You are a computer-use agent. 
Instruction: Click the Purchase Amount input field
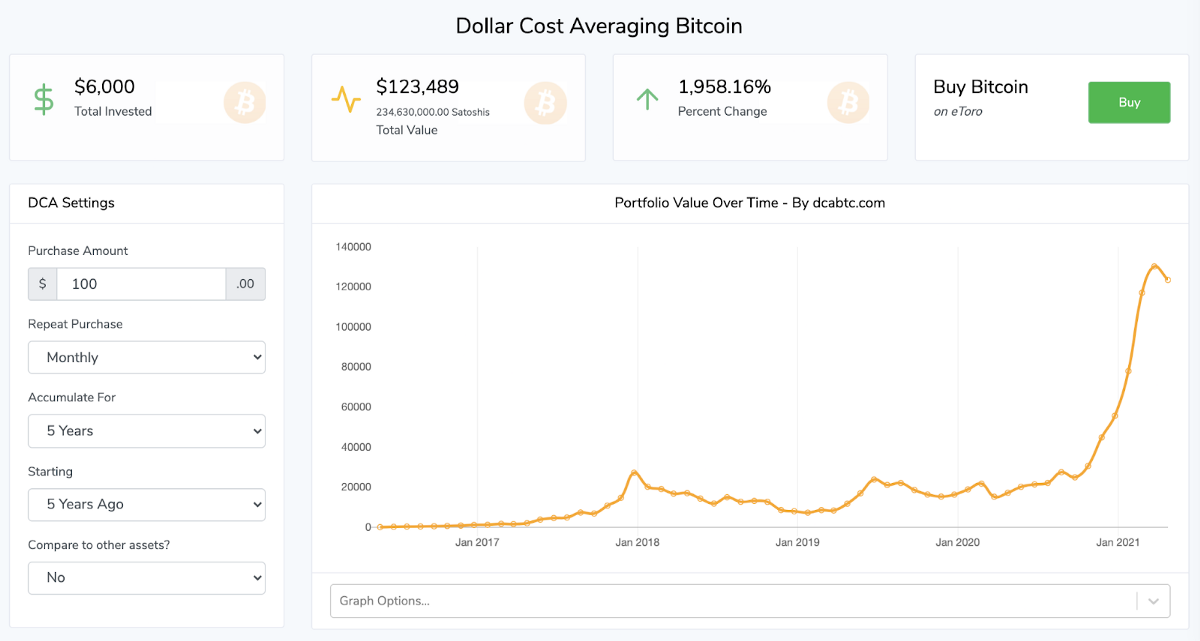coord(141,284)
